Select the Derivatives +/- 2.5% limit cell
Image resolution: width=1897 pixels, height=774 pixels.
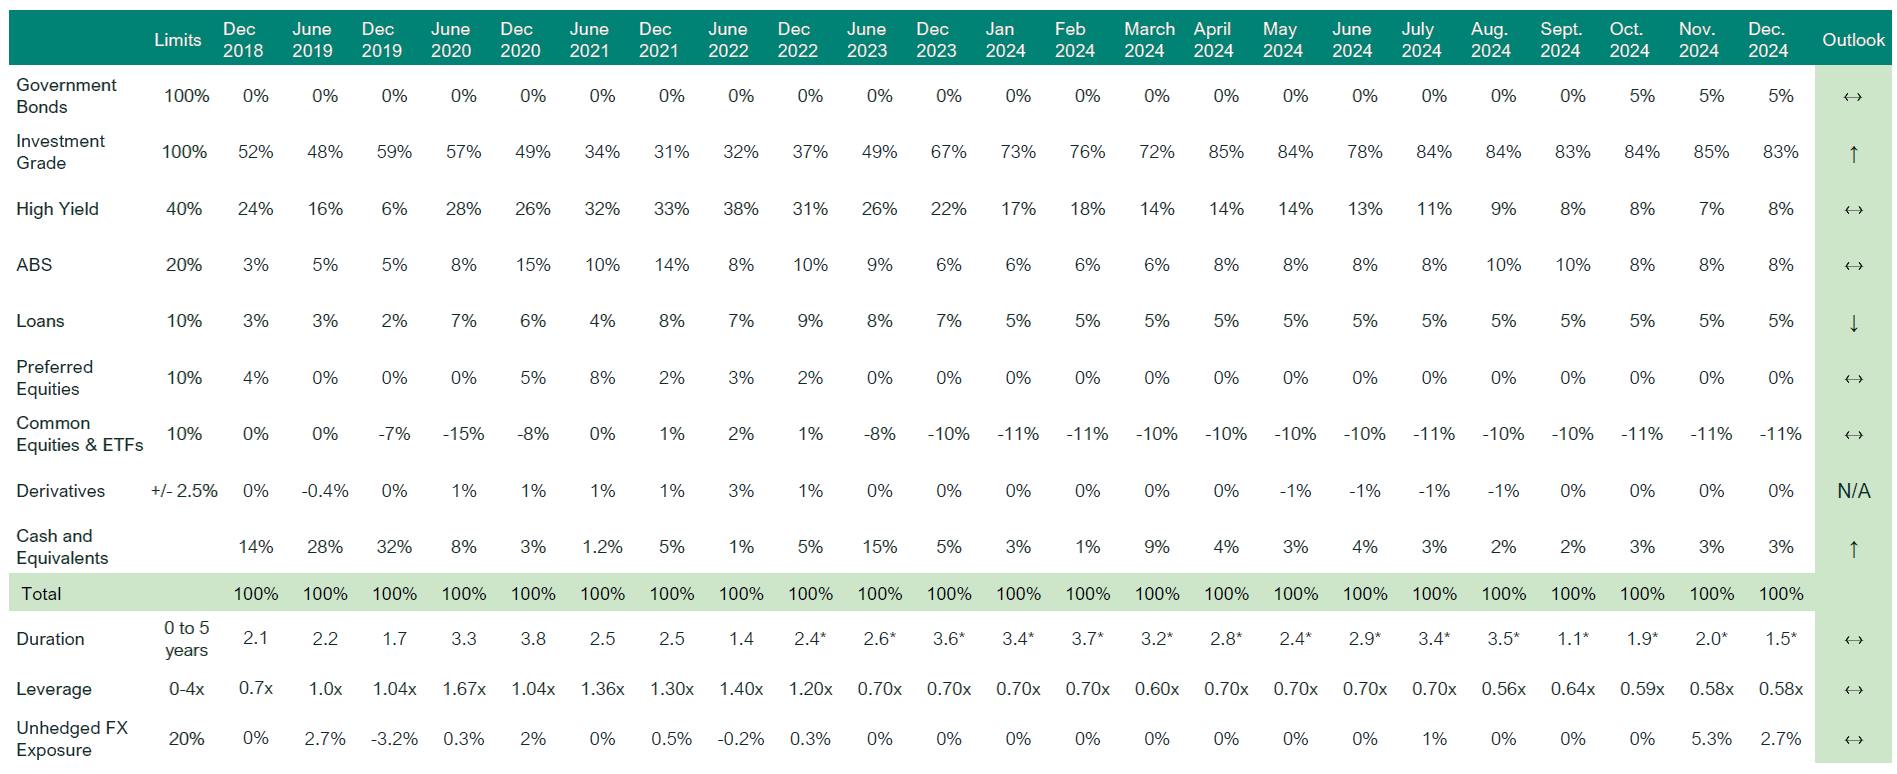pos(184,491)
